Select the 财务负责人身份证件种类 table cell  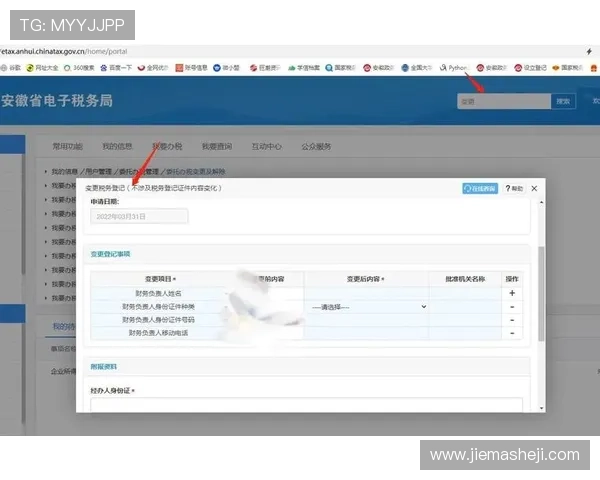[158, 307]
